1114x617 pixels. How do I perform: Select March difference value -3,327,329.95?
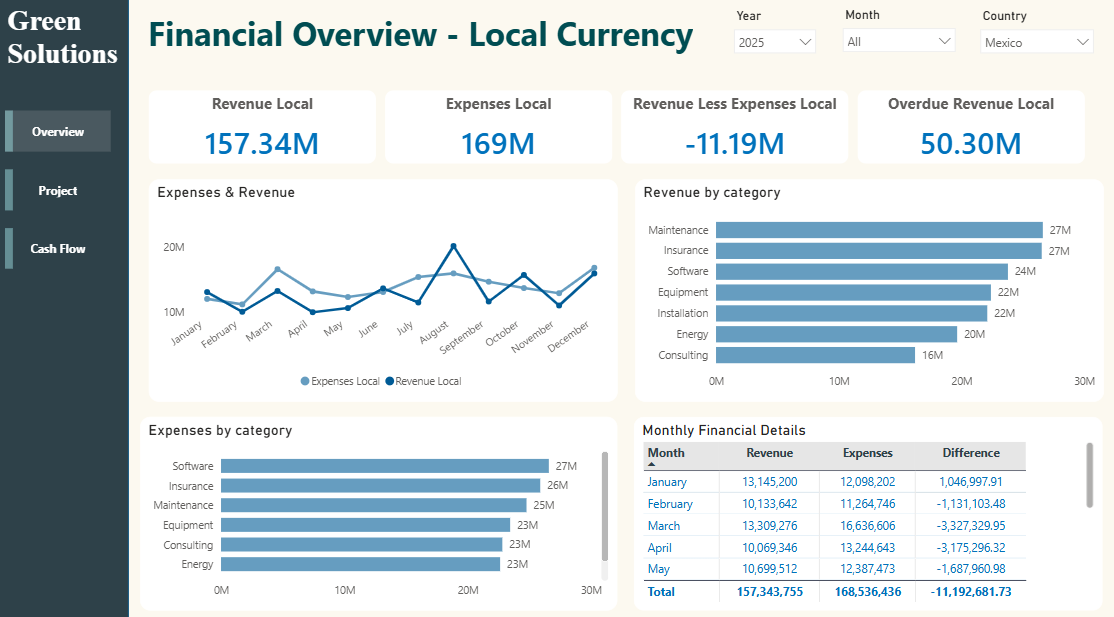pos(970,526)
